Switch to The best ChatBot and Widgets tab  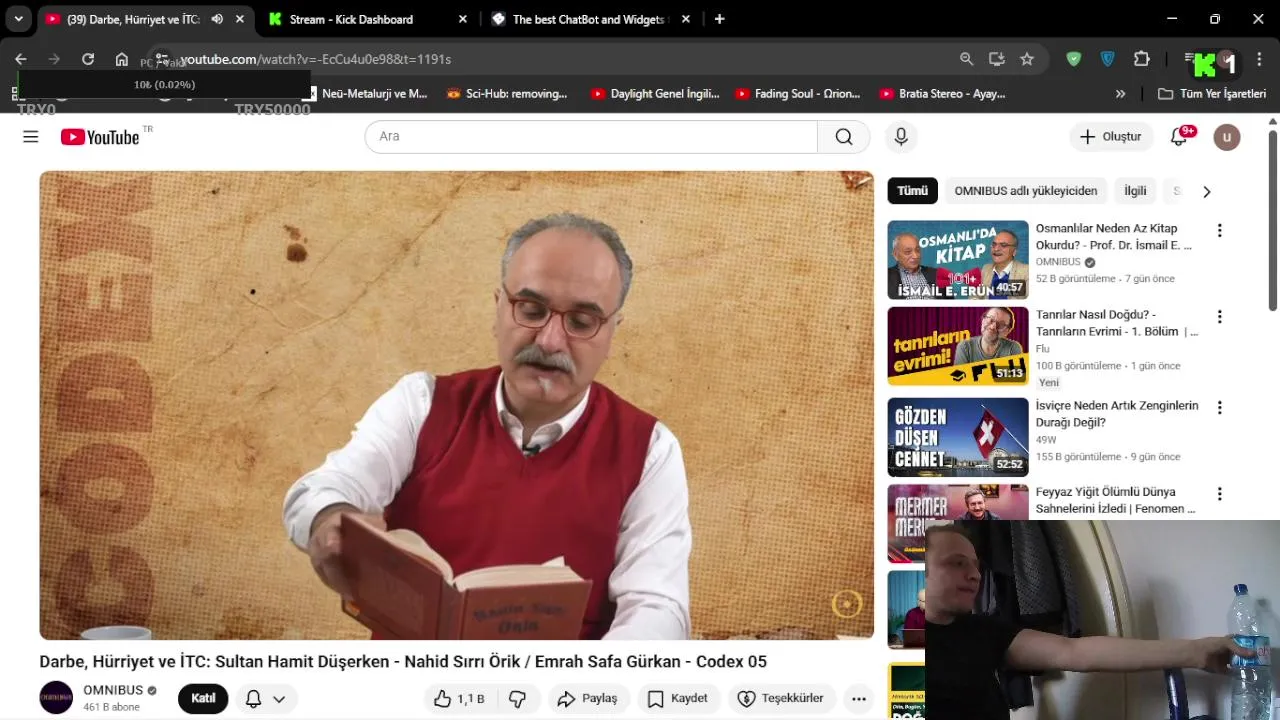588,19
